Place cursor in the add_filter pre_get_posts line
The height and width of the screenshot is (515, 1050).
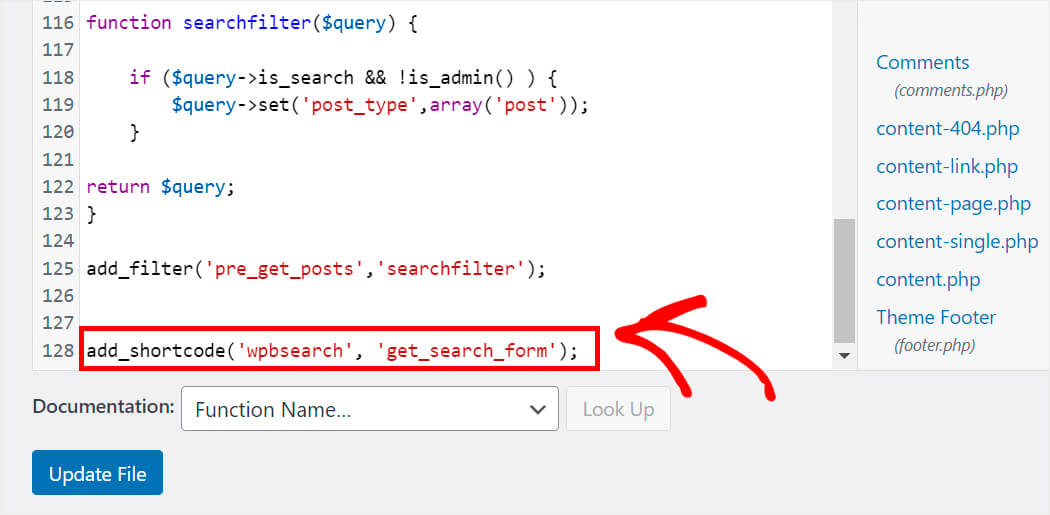[x=316, y=269]
